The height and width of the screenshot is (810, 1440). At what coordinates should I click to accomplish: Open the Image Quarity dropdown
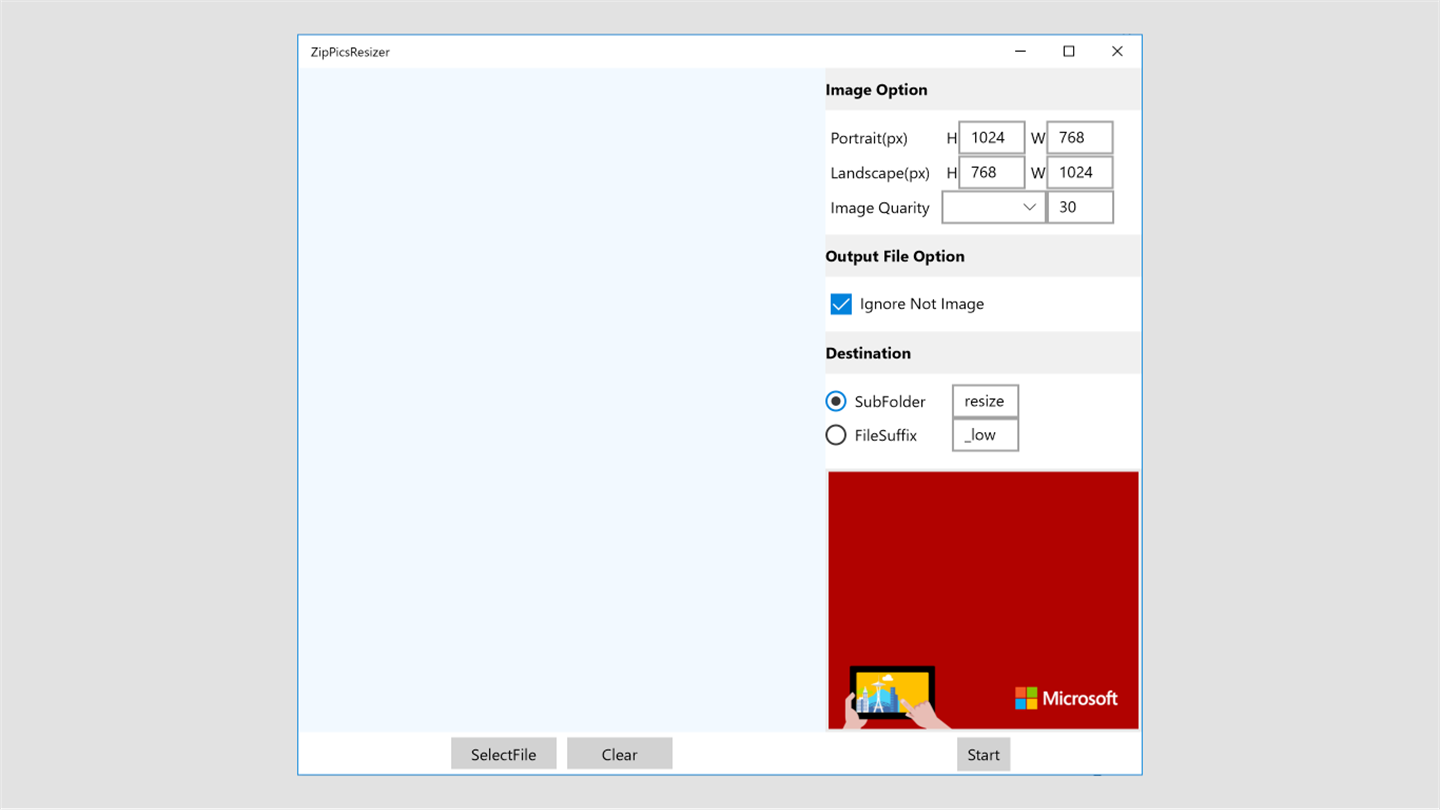pyautogui.click(x=994, y=207)
